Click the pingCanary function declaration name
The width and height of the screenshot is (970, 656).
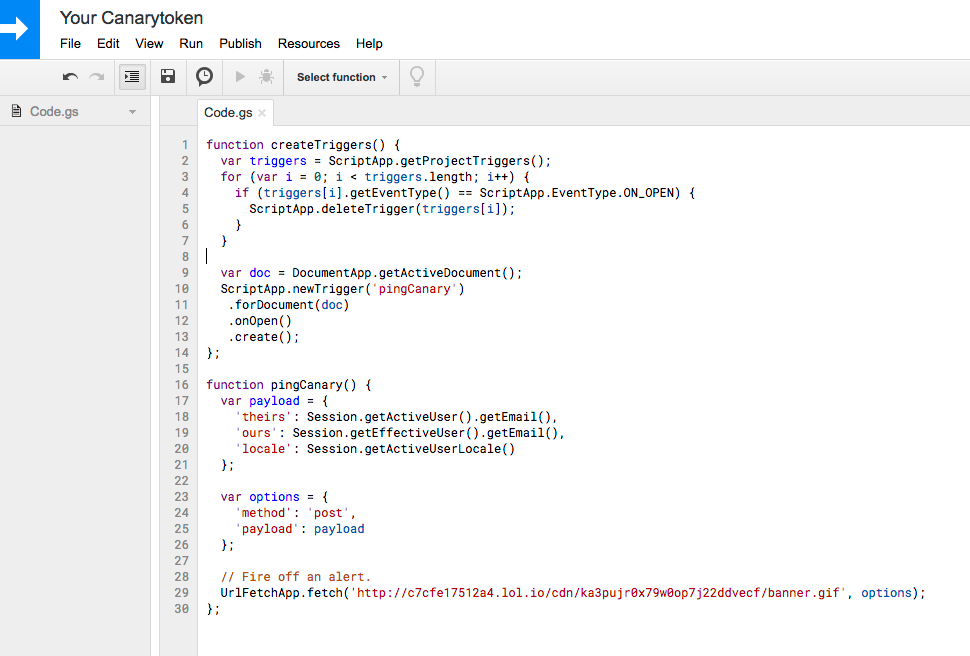click(306, 385)
